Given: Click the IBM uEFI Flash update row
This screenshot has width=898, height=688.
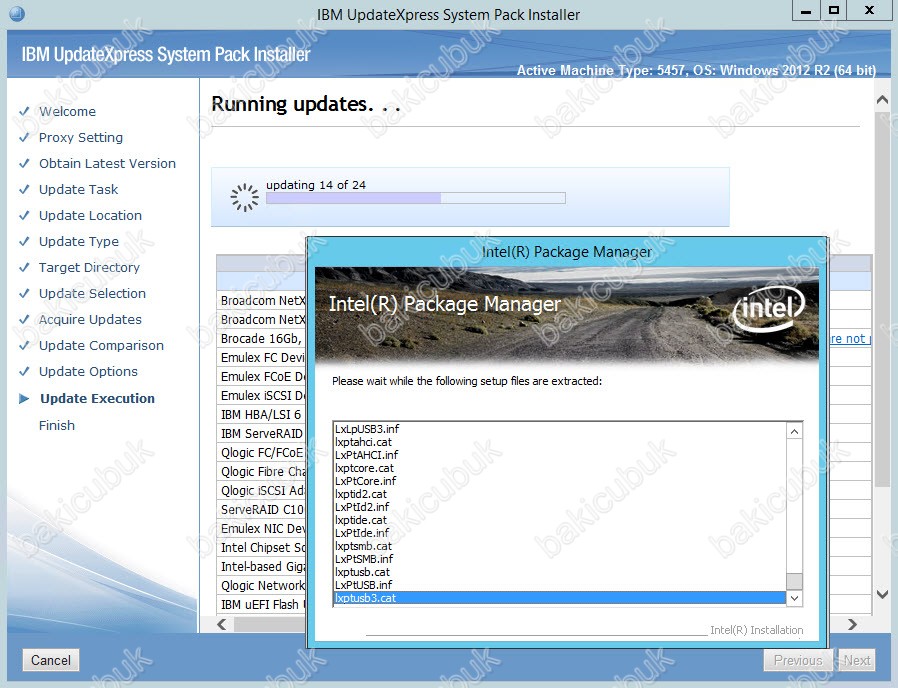Looking at the screenshot, I should [x=262, y=604].
